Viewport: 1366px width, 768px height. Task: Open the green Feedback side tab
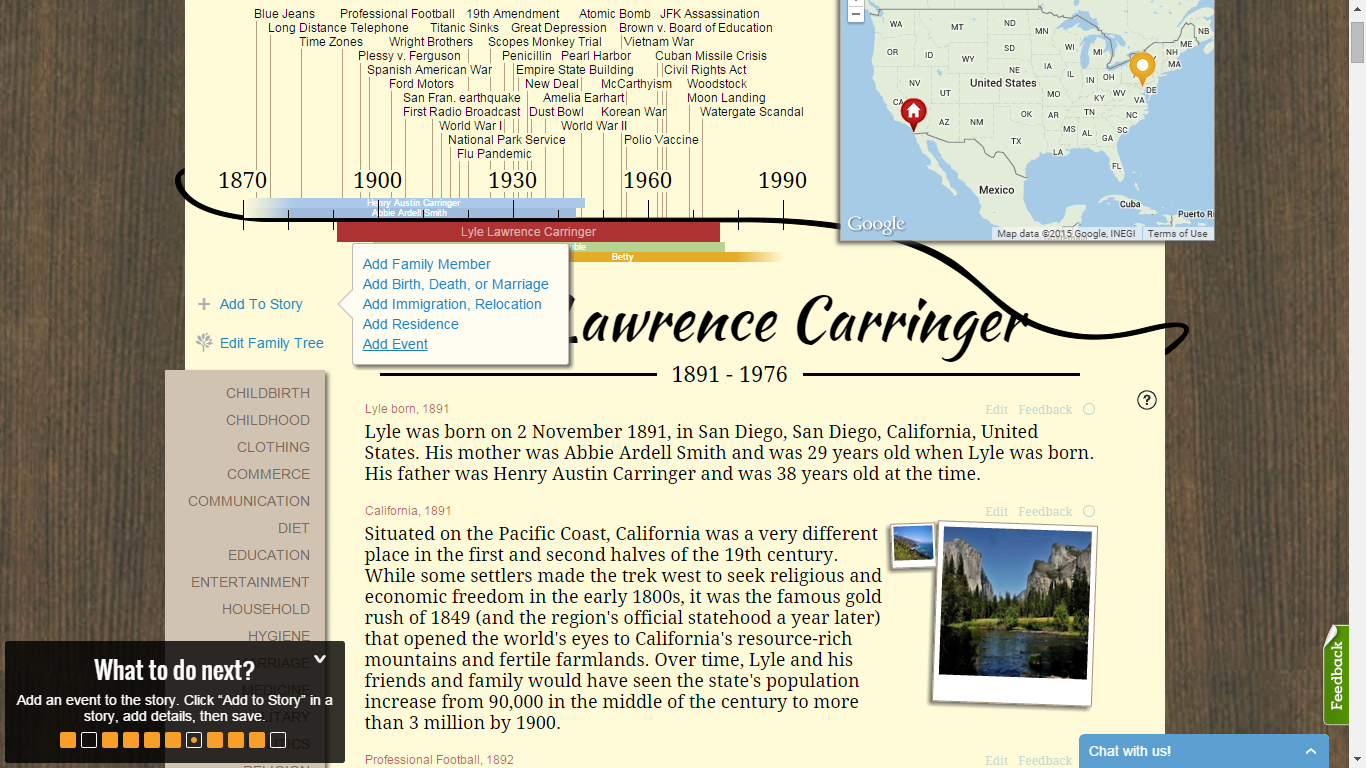coord(1336,675)
